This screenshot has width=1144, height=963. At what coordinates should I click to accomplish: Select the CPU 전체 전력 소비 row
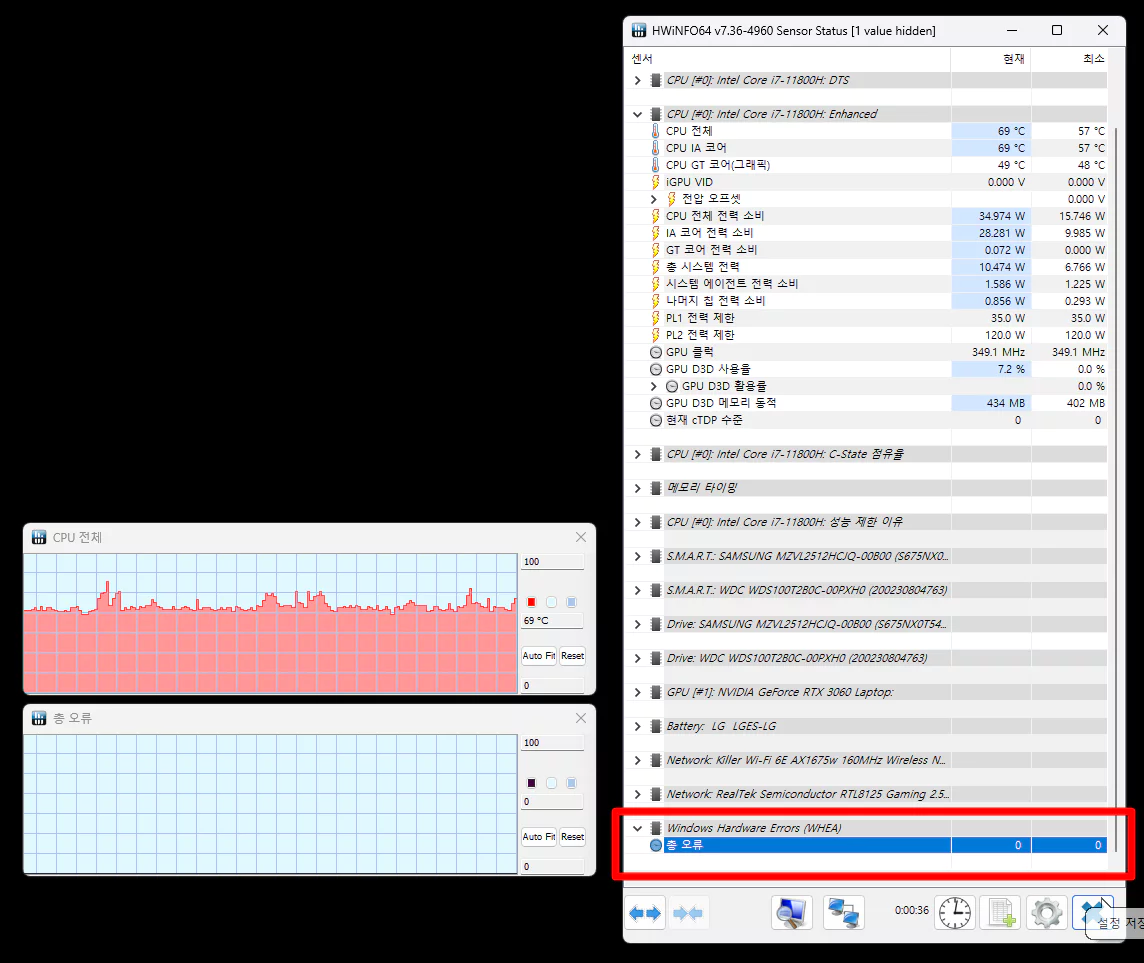click(866, 216)
